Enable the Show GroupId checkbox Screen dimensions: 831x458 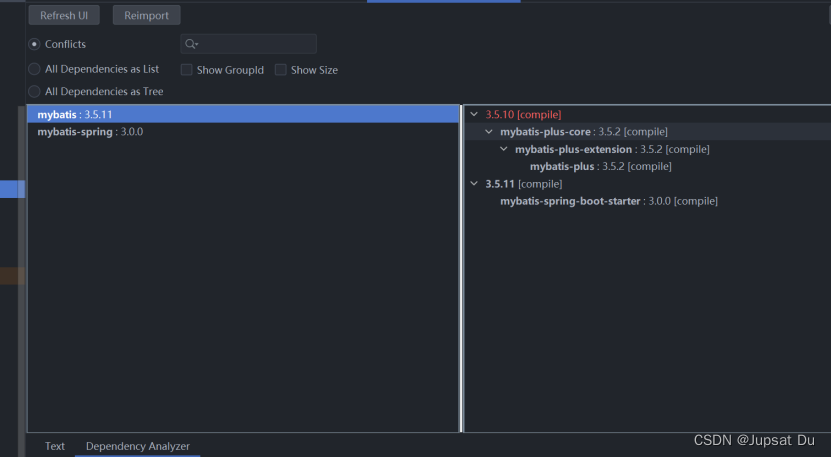[187, 69]
